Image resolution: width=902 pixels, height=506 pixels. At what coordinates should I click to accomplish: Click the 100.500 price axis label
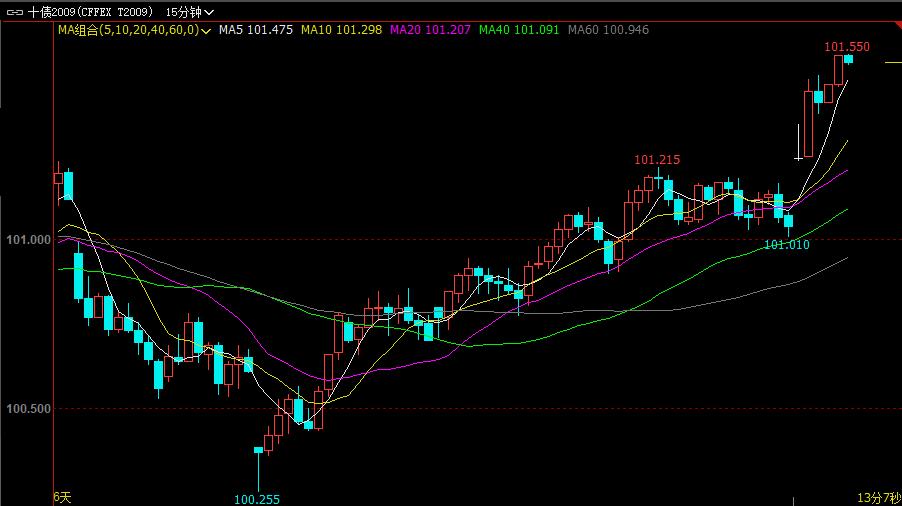[x=28, y=409]
